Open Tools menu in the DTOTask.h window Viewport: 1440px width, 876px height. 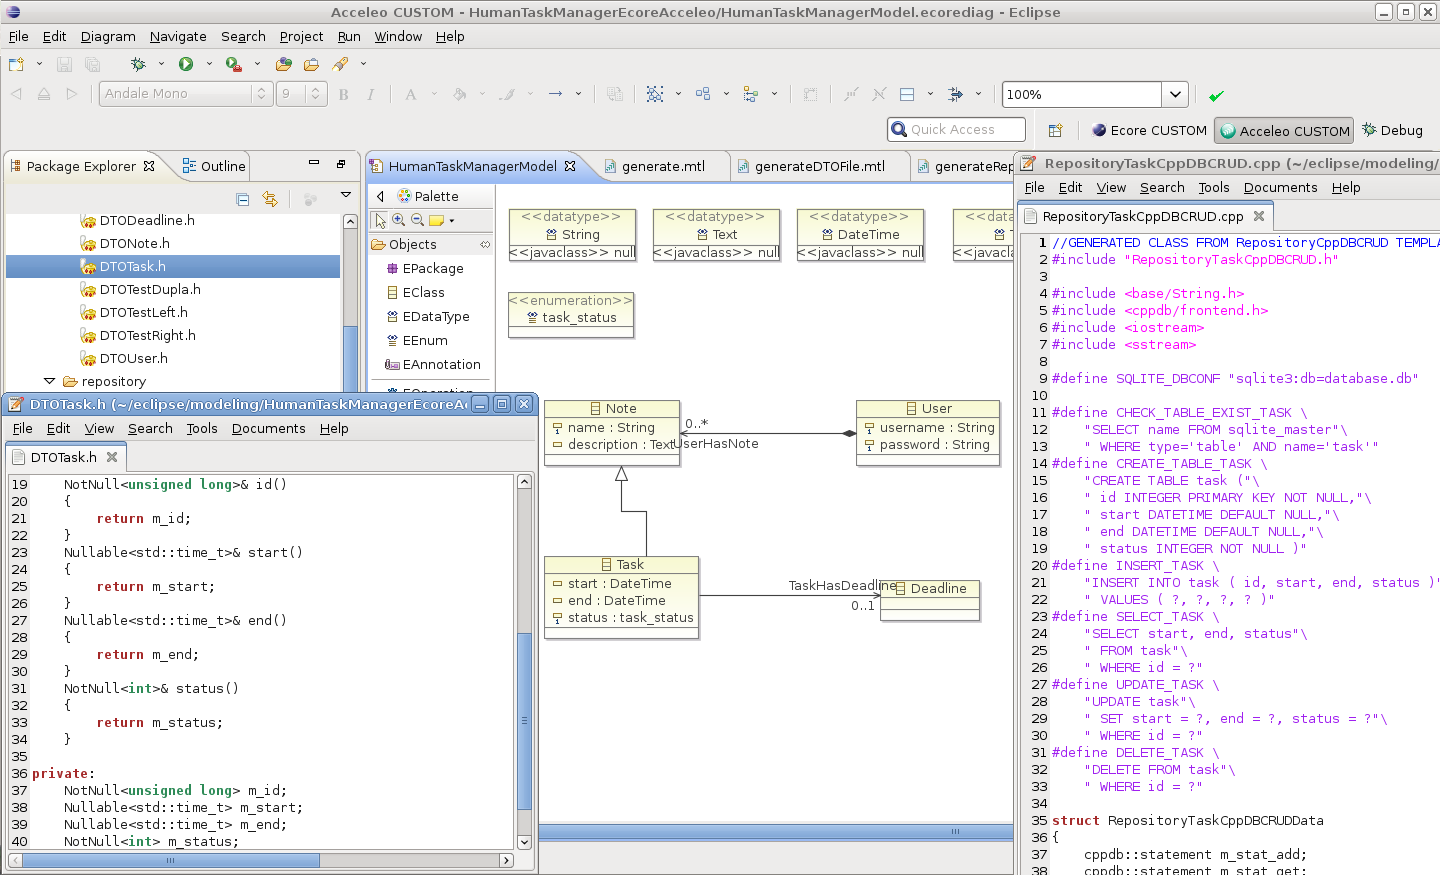pos(202,428)
